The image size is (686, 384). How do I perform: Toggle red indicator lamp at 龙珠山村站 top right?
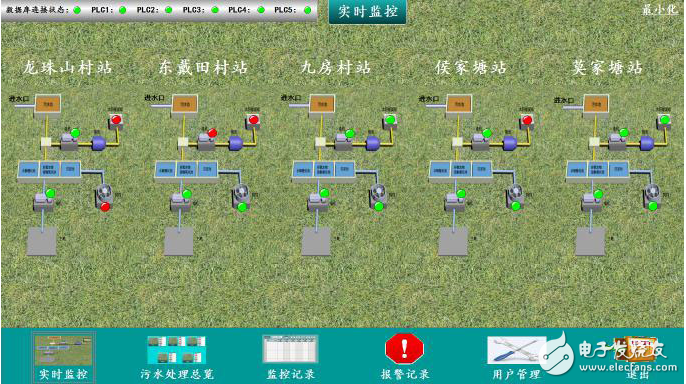[x=116, y=119]
